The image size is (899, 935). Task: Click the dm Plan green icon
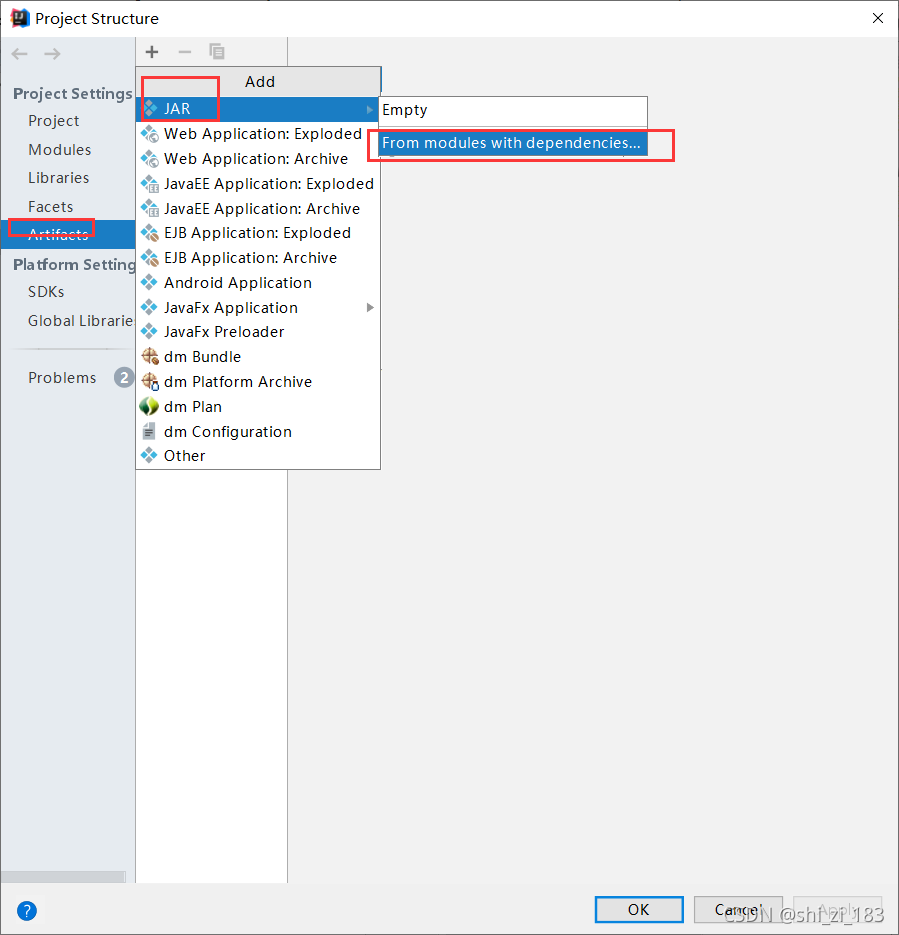[149, 407]
